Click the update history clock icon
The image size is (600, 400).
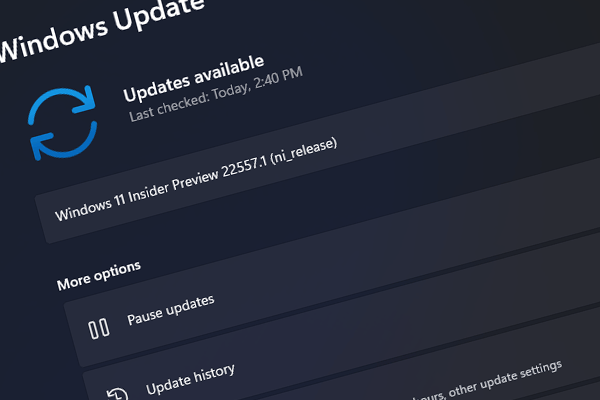[x=117, y=394]
